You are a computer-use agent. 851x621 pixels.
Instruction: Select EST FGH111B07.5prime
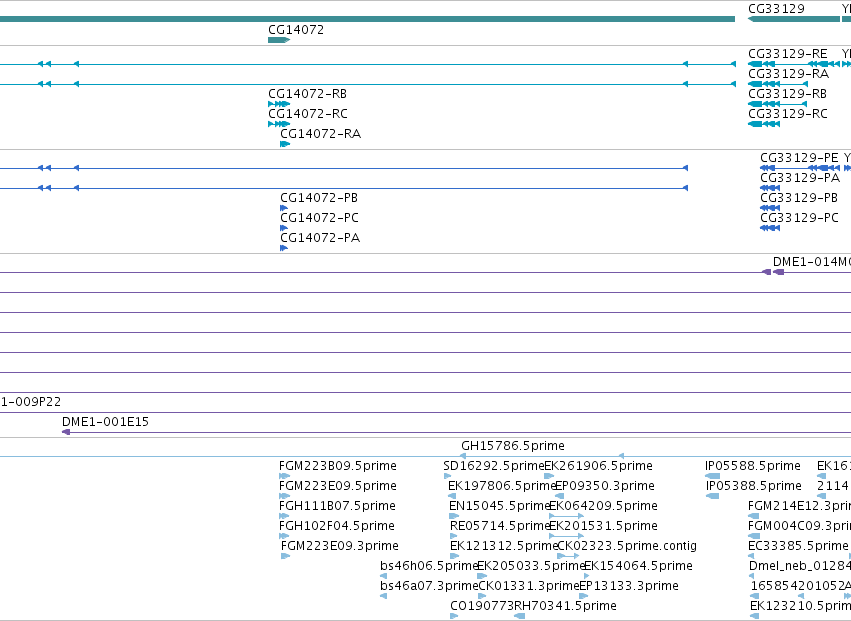pyautogui.click(x=337, y=506)
